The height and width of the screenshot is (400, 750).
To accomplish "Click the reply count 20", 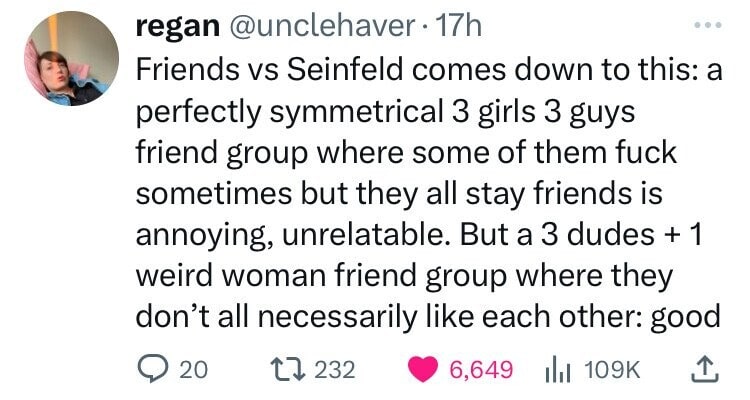I will tap(193, 370).
